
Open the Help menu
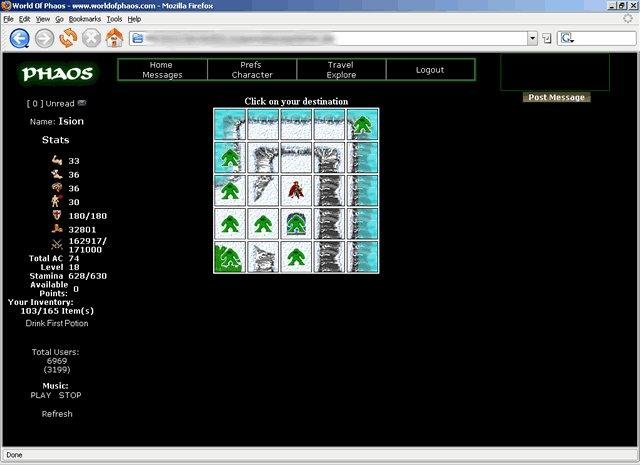pos(134,19)
